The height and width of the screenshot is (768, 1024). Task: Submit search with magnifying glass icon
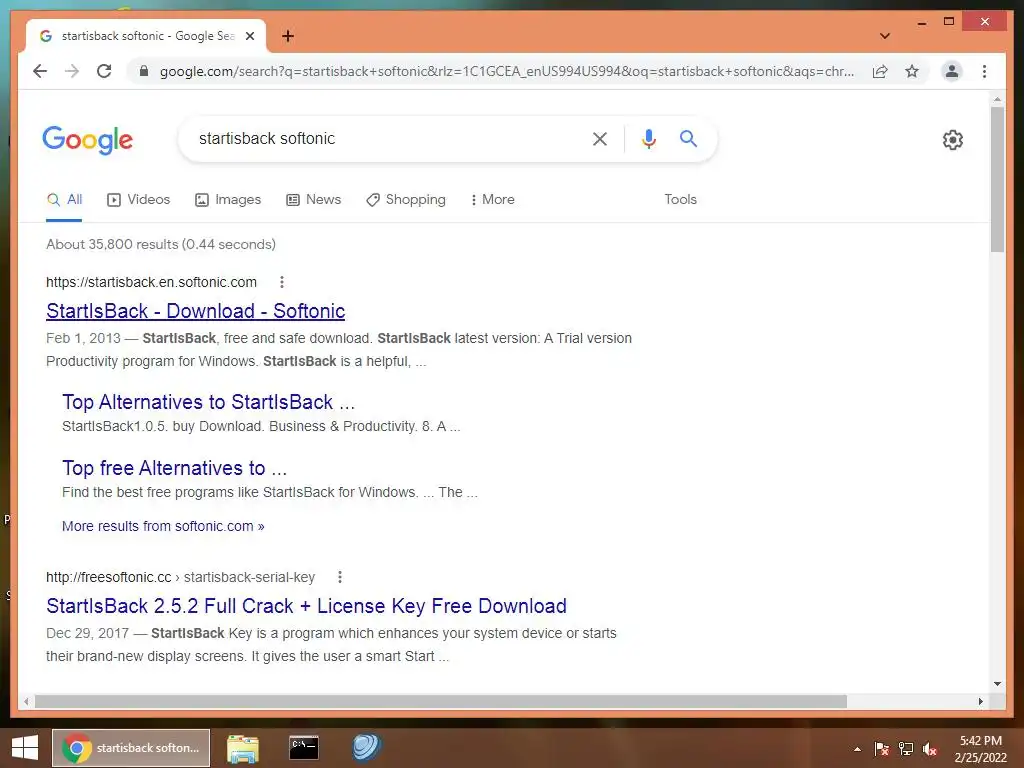point(688,138)
